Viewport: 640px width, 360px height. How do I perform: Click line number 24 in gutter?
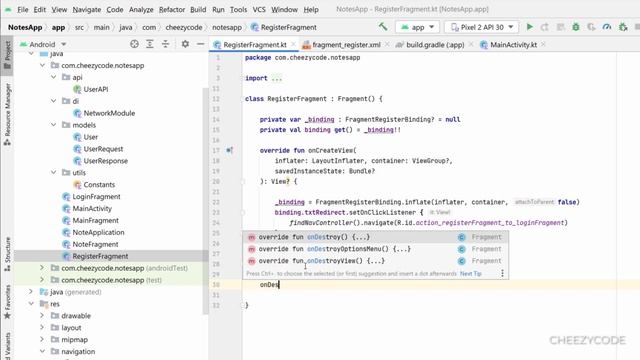point(216,223)
